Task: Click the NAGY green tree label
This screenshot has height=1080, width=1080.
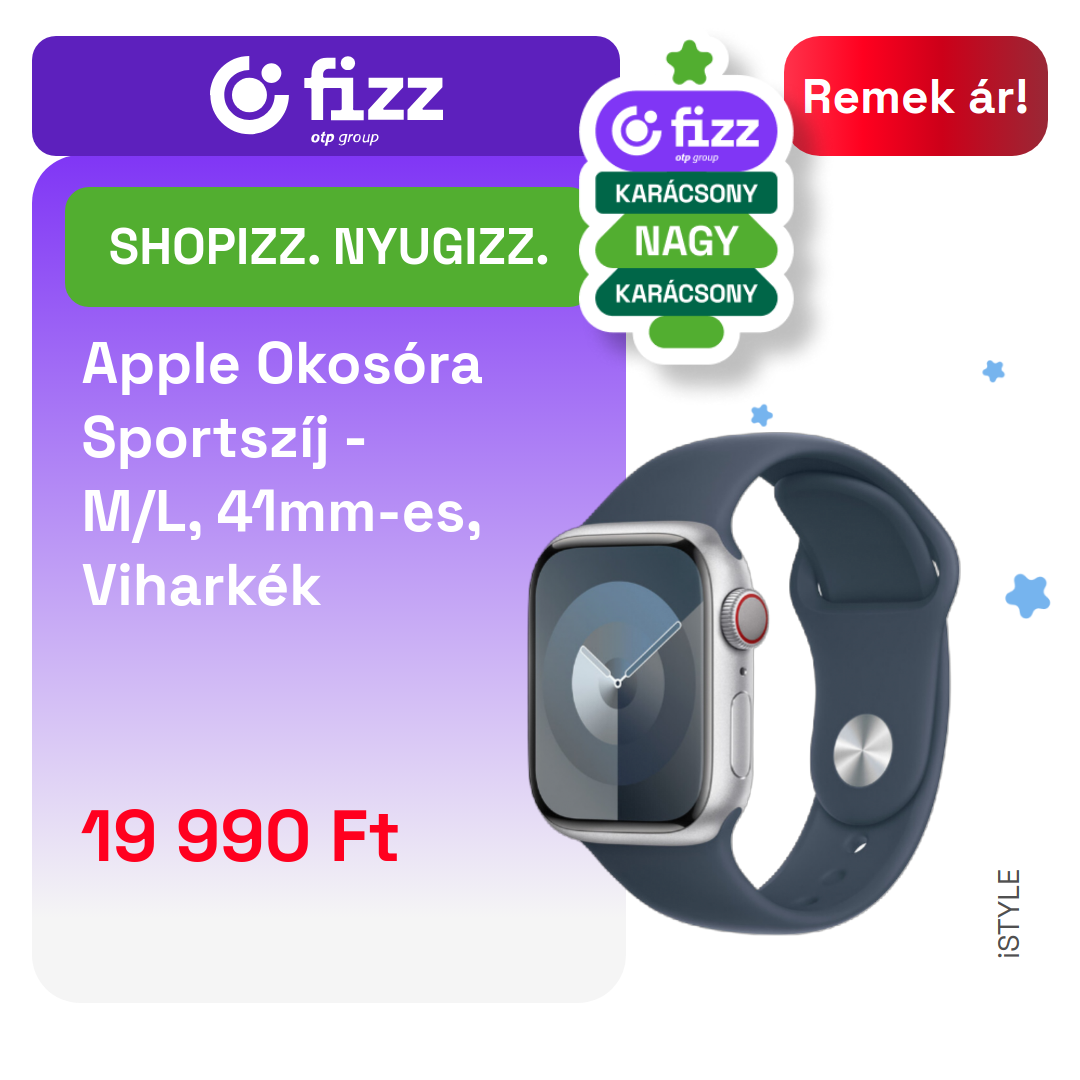Action: [x=686, y=242]
